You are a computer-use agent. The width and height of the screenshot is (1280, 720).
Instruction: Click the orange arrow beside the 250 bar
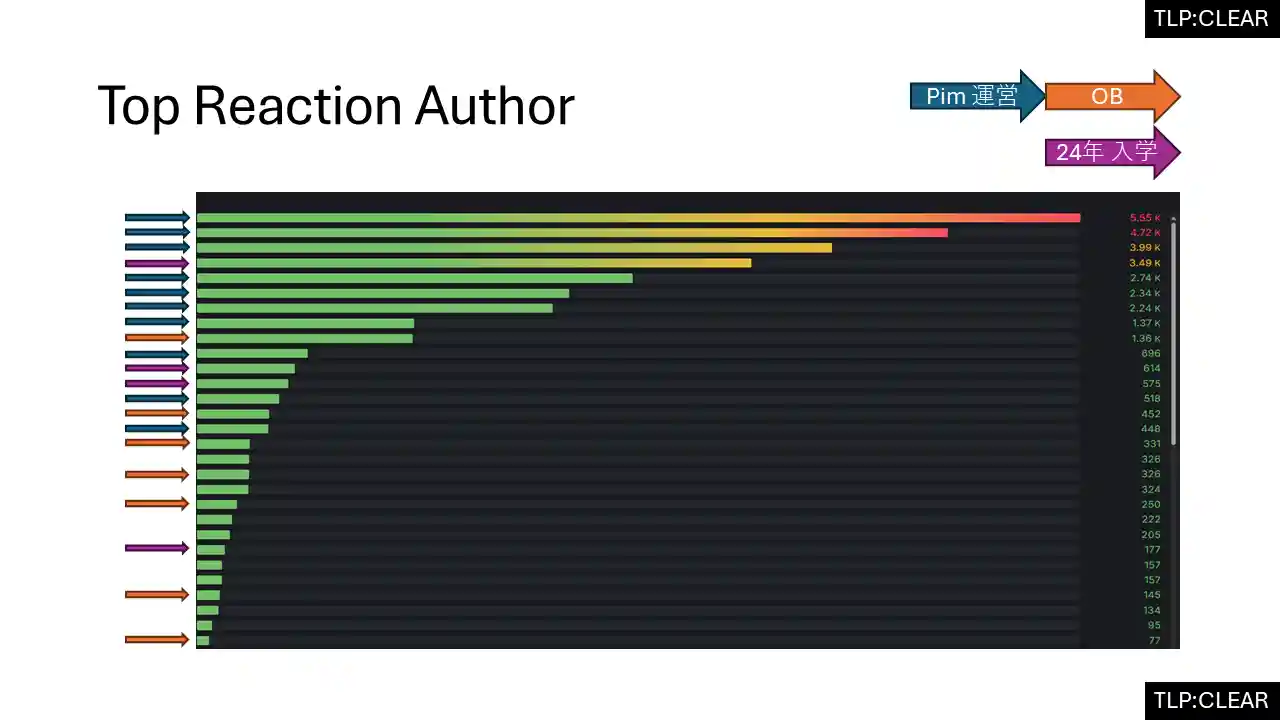tap(157, 503)
